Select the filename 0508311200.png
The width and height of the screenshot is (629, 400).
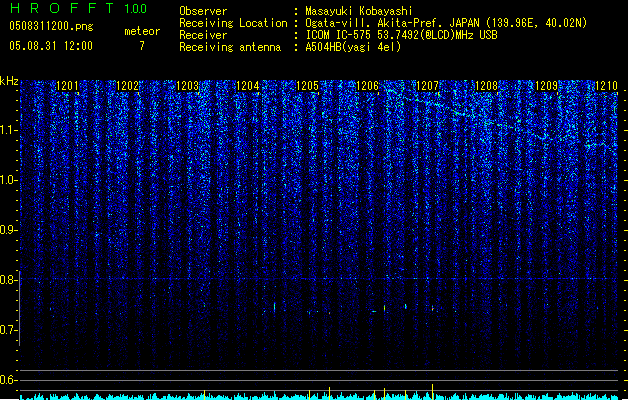(51, 26)
